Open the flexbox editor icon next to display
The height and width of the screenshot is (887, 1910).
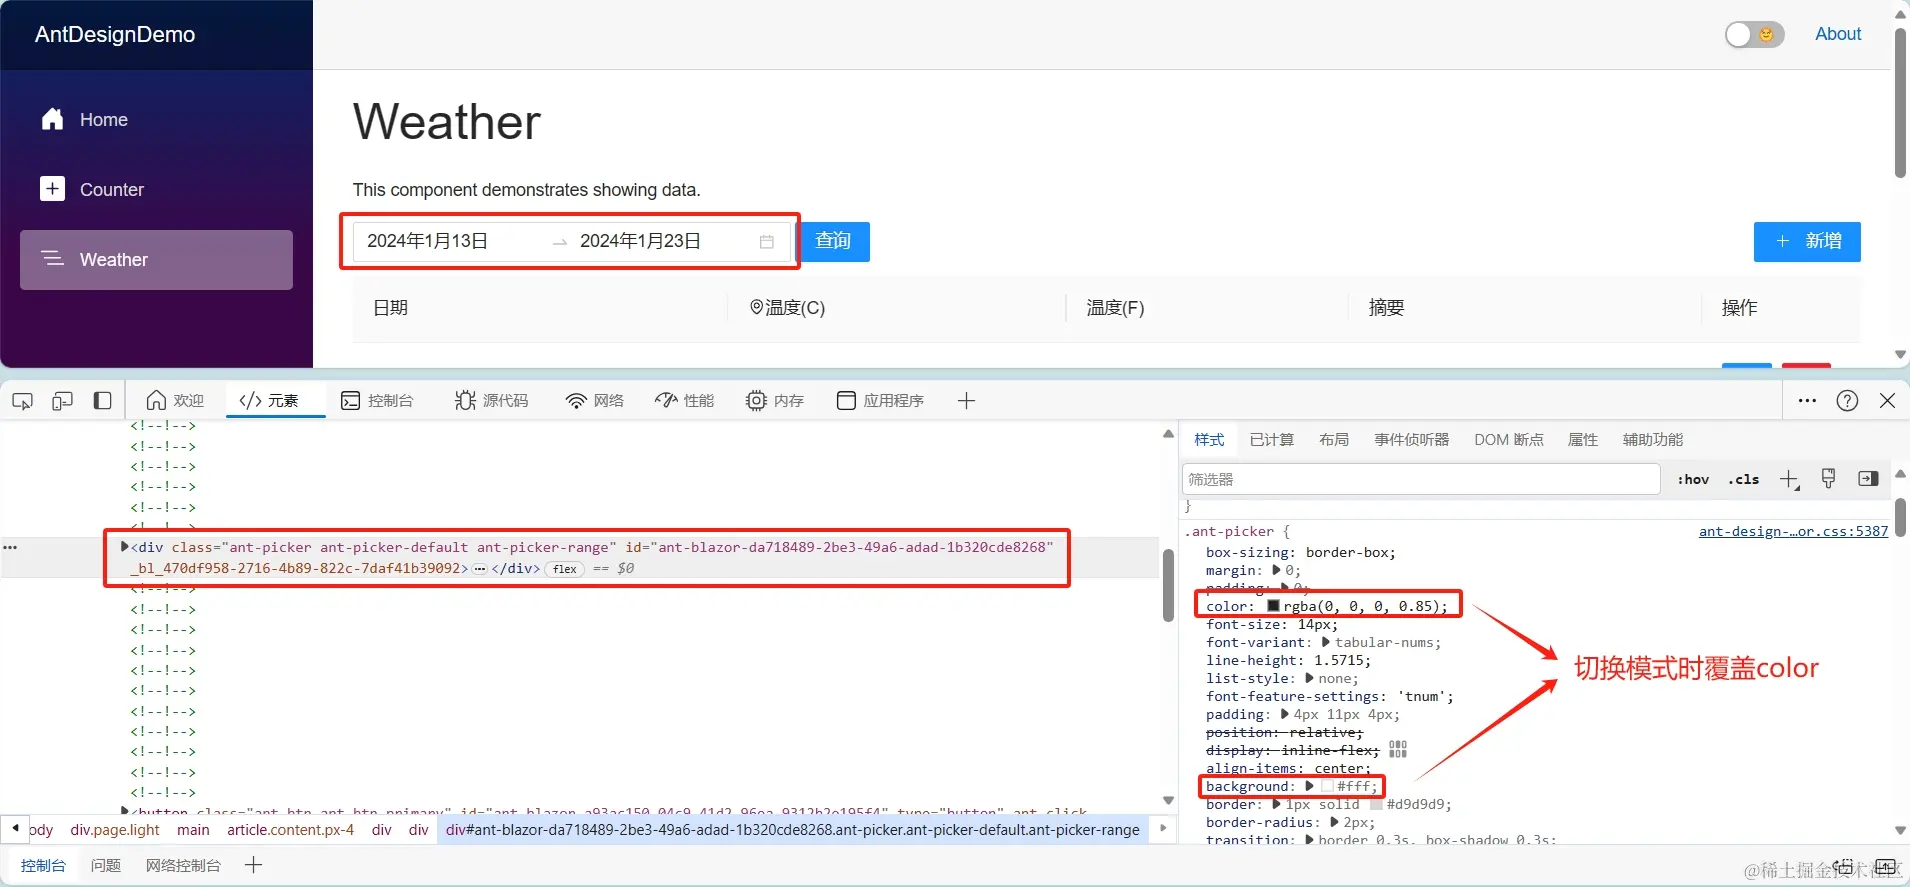[1398, 749]
